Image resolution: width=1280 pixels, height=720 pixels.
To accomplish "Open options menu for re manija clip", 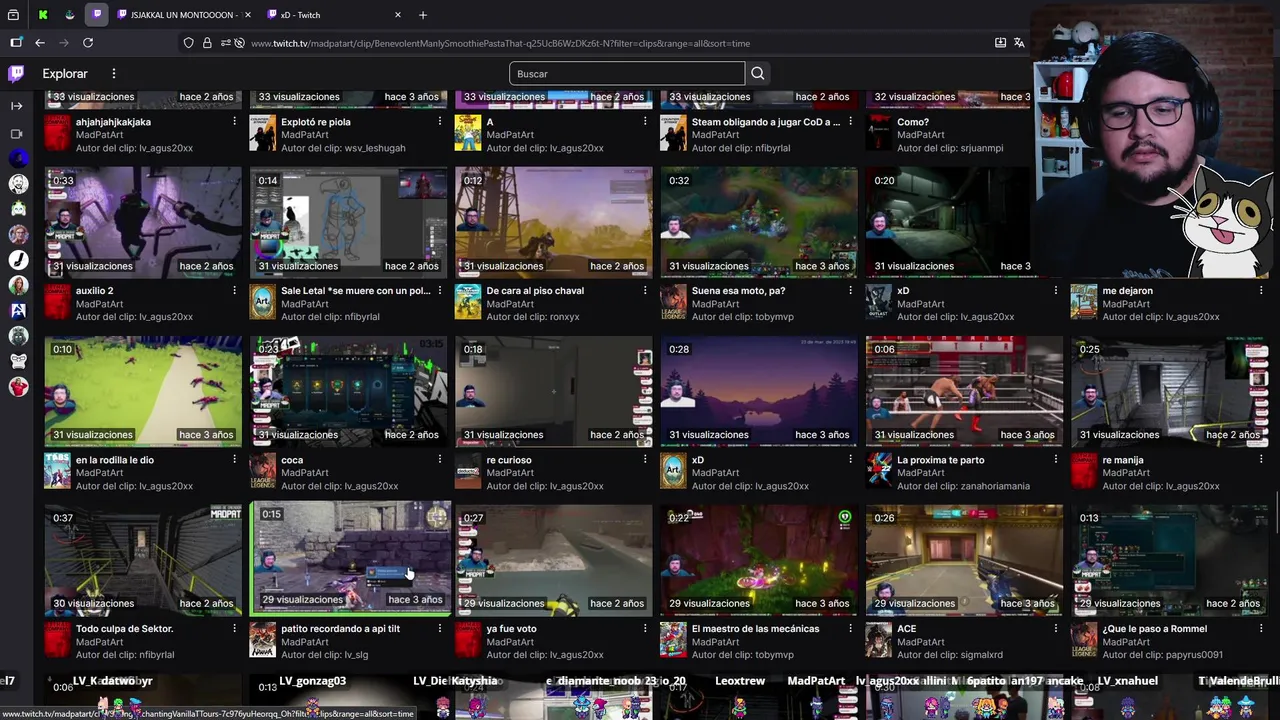I will pos(1261,459).
